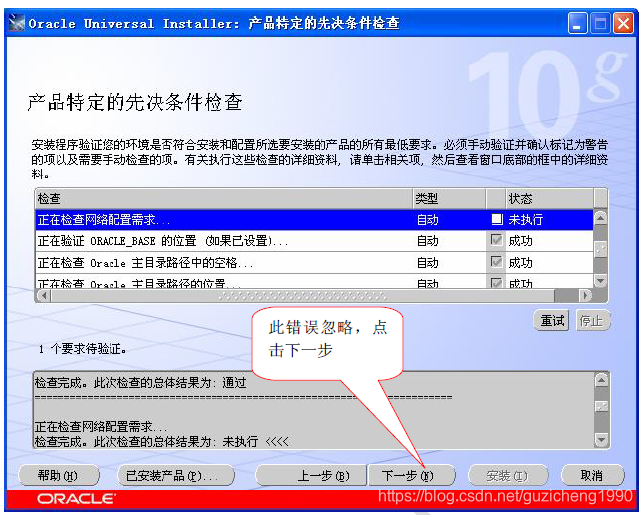
Task: Click 成功 status in ORACLE_BASE row
Action: pos(520,241)
